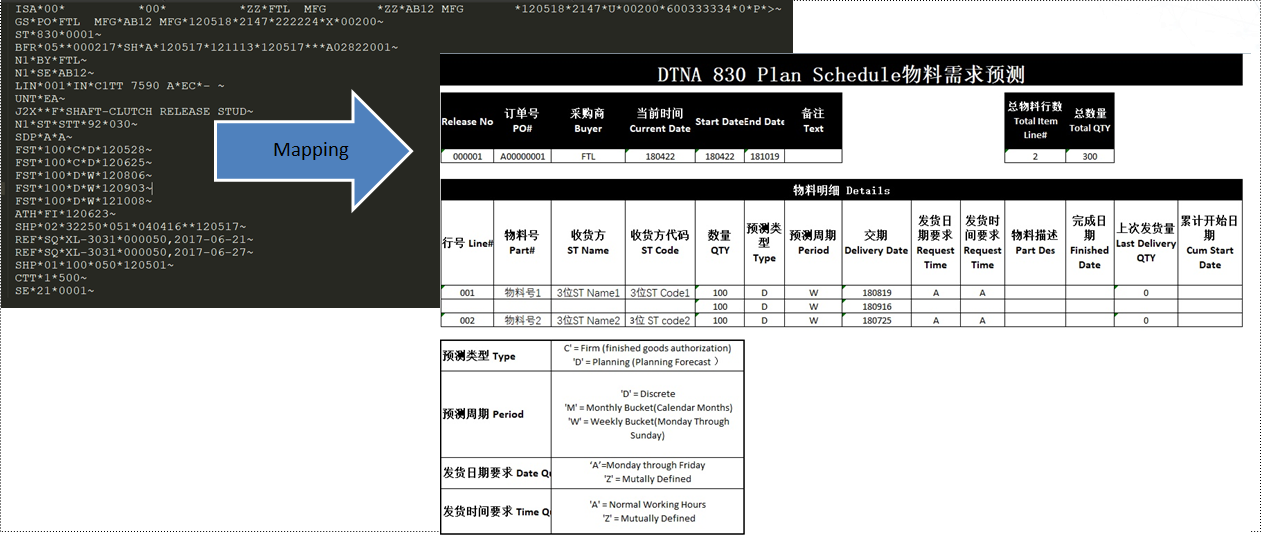Select the CTT*1*500~ line in EDI text
The image size is (1261, 539).
(52, 277)
